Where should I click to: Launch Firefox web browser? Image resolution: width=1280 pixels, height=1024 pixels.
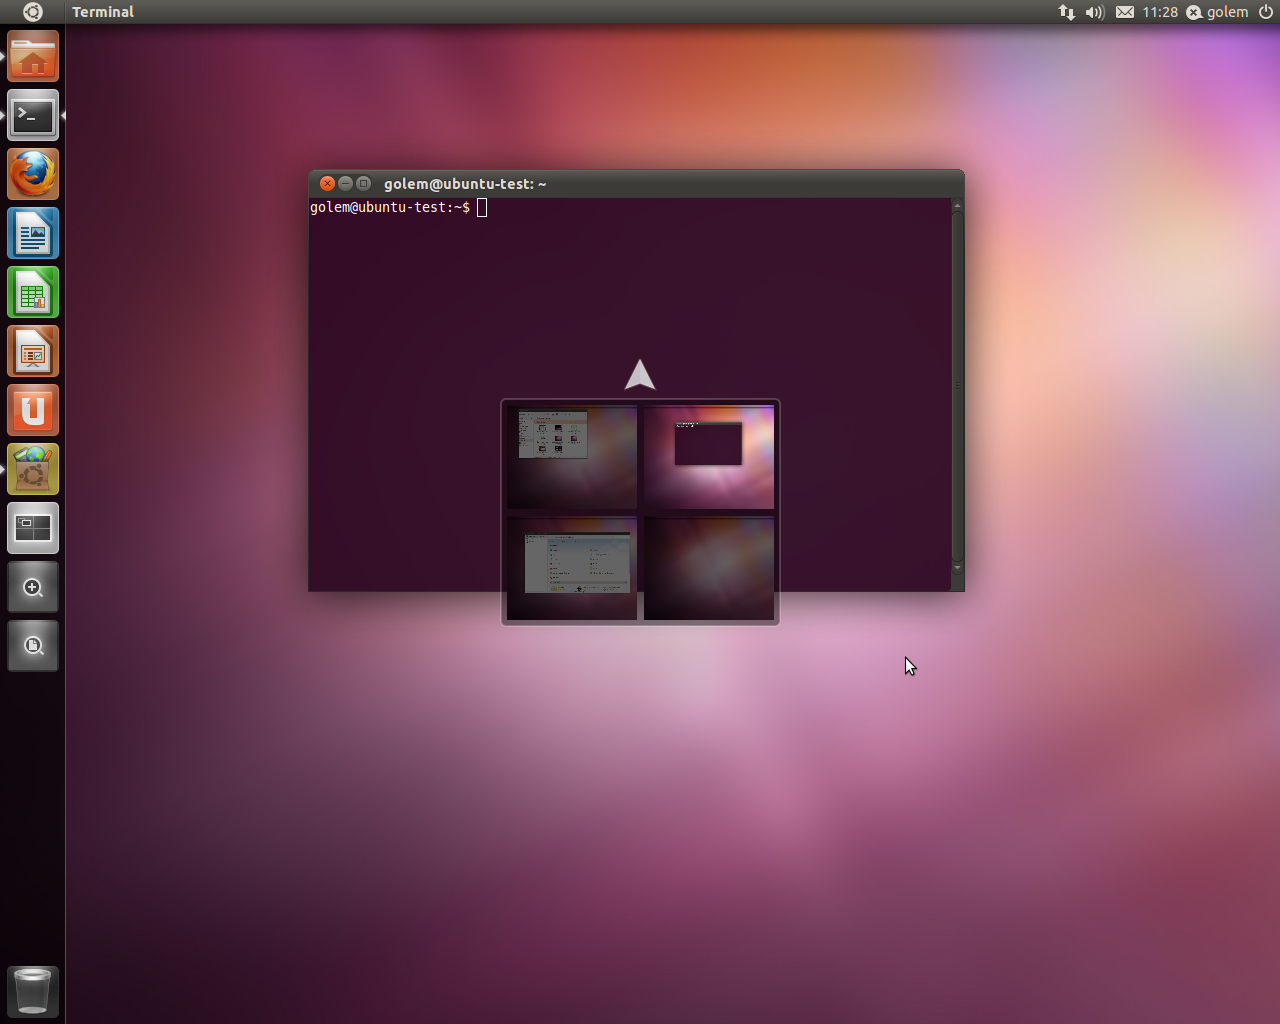33,175
